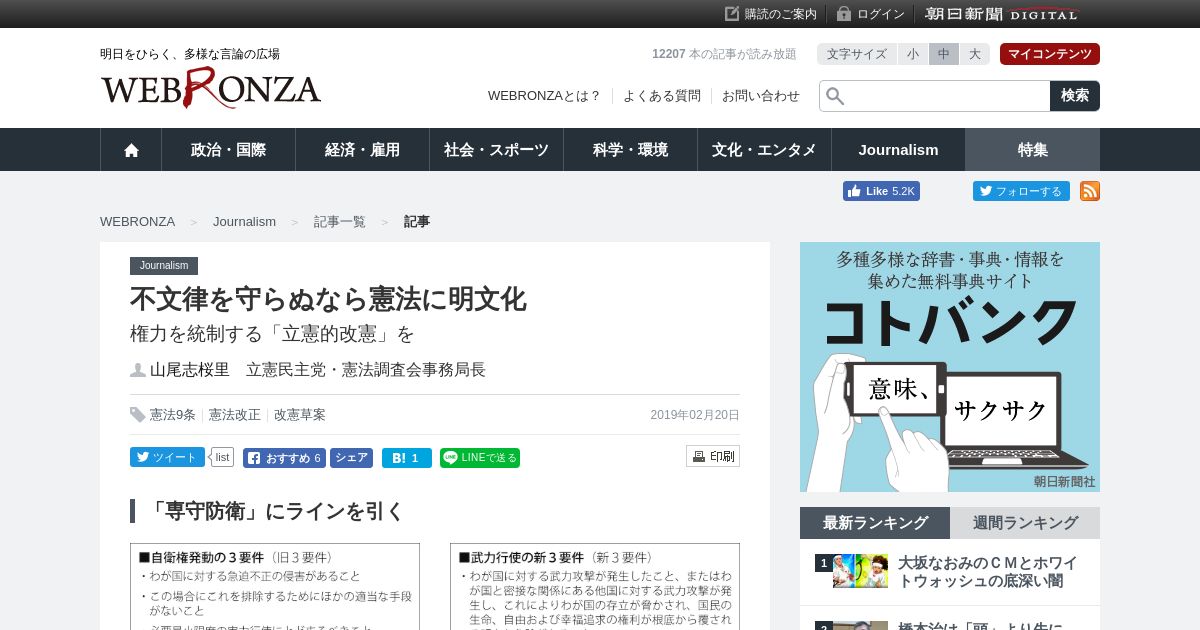Open 購読のご案内 link
The width and height of the screenshot is (1200, 630).
pyautogui.click(x=771, y=14)
